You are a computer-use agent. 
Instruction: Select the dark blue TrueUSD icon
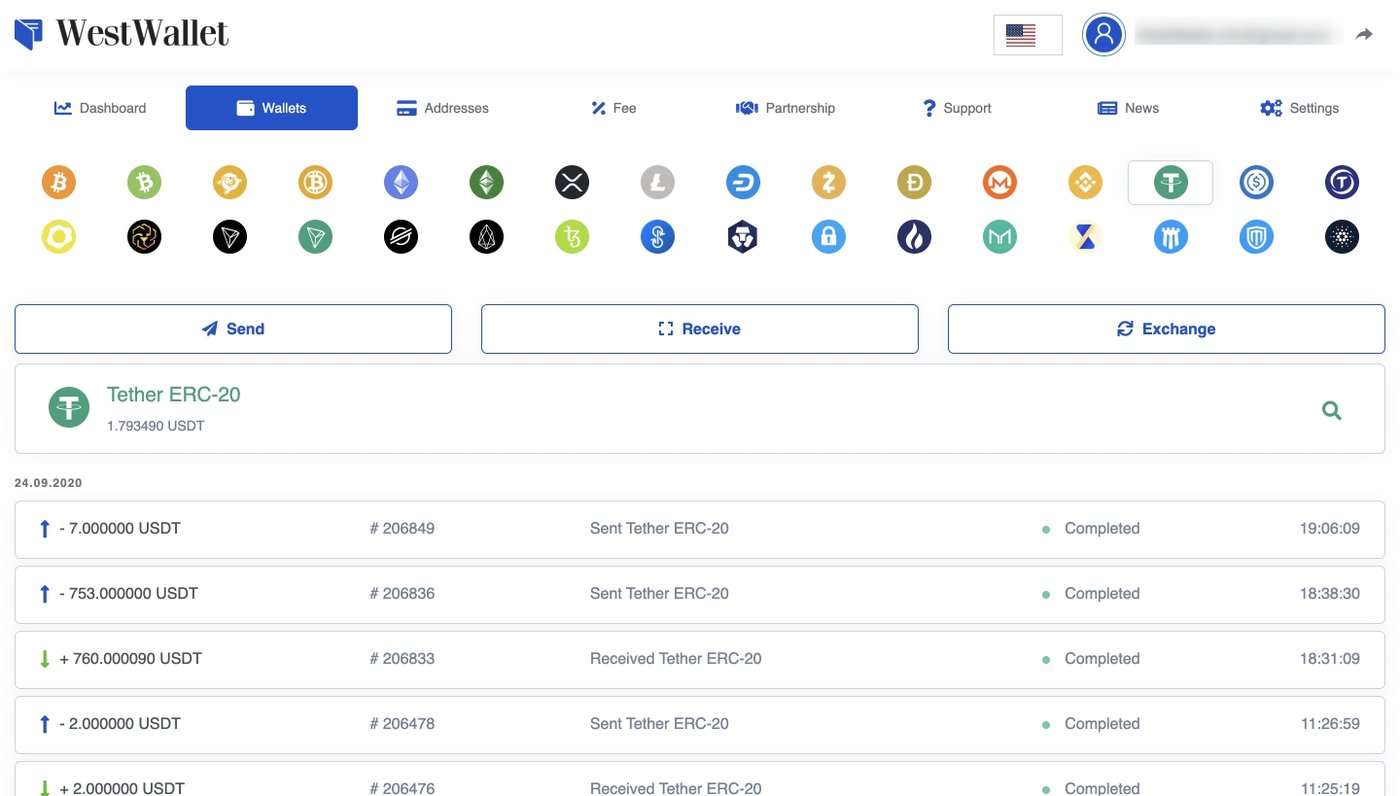coord(1341,183)
